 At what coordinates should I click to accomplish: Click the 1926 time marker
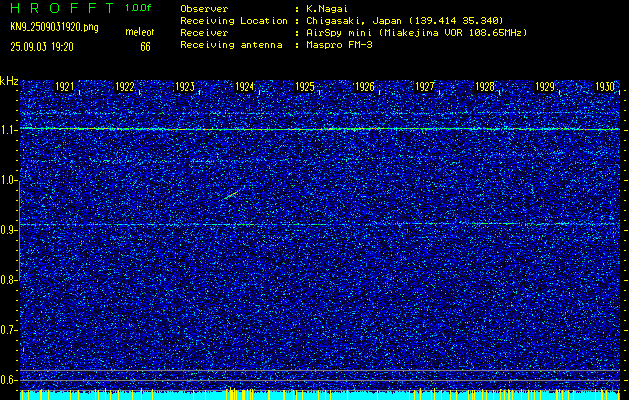(x=365, y=87)
